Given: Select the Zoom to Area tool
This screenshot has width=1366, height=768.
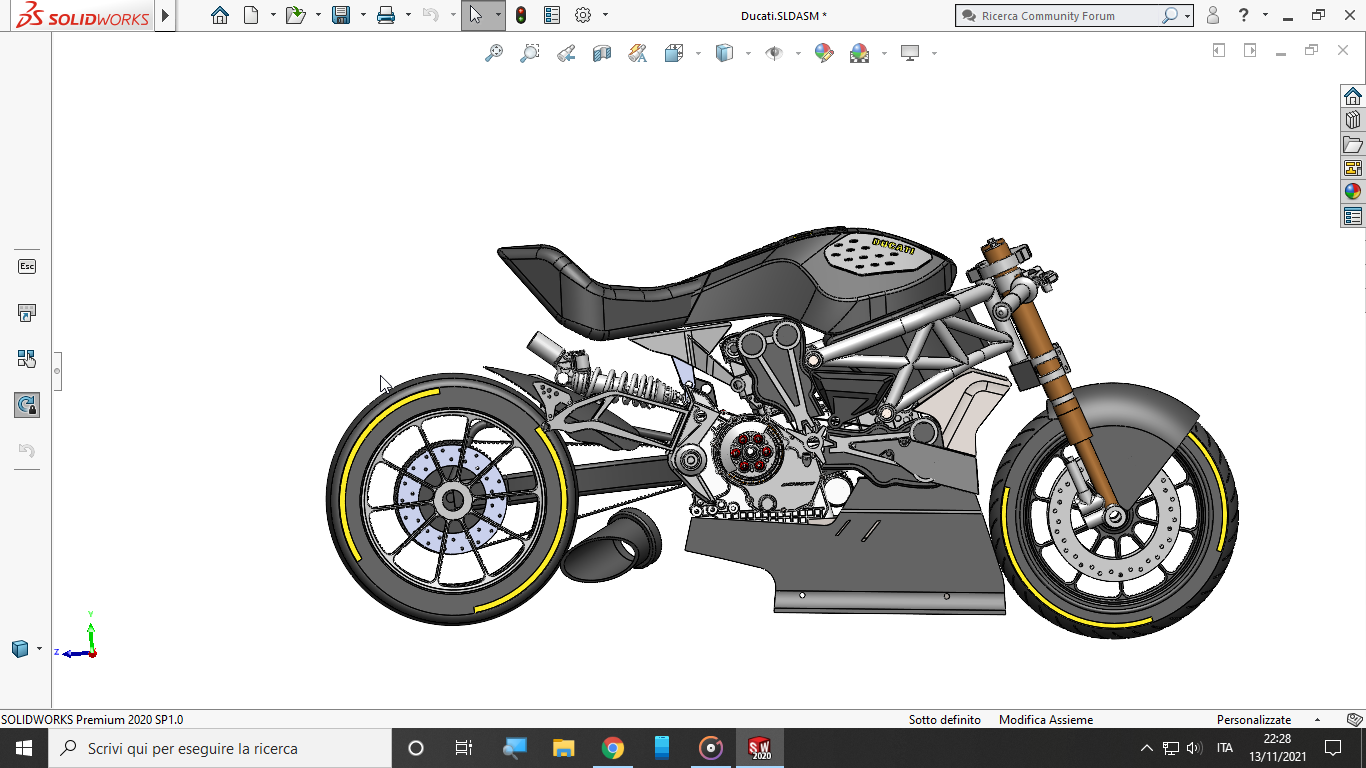Looking at the screenshot, I should tap(530, 53).
